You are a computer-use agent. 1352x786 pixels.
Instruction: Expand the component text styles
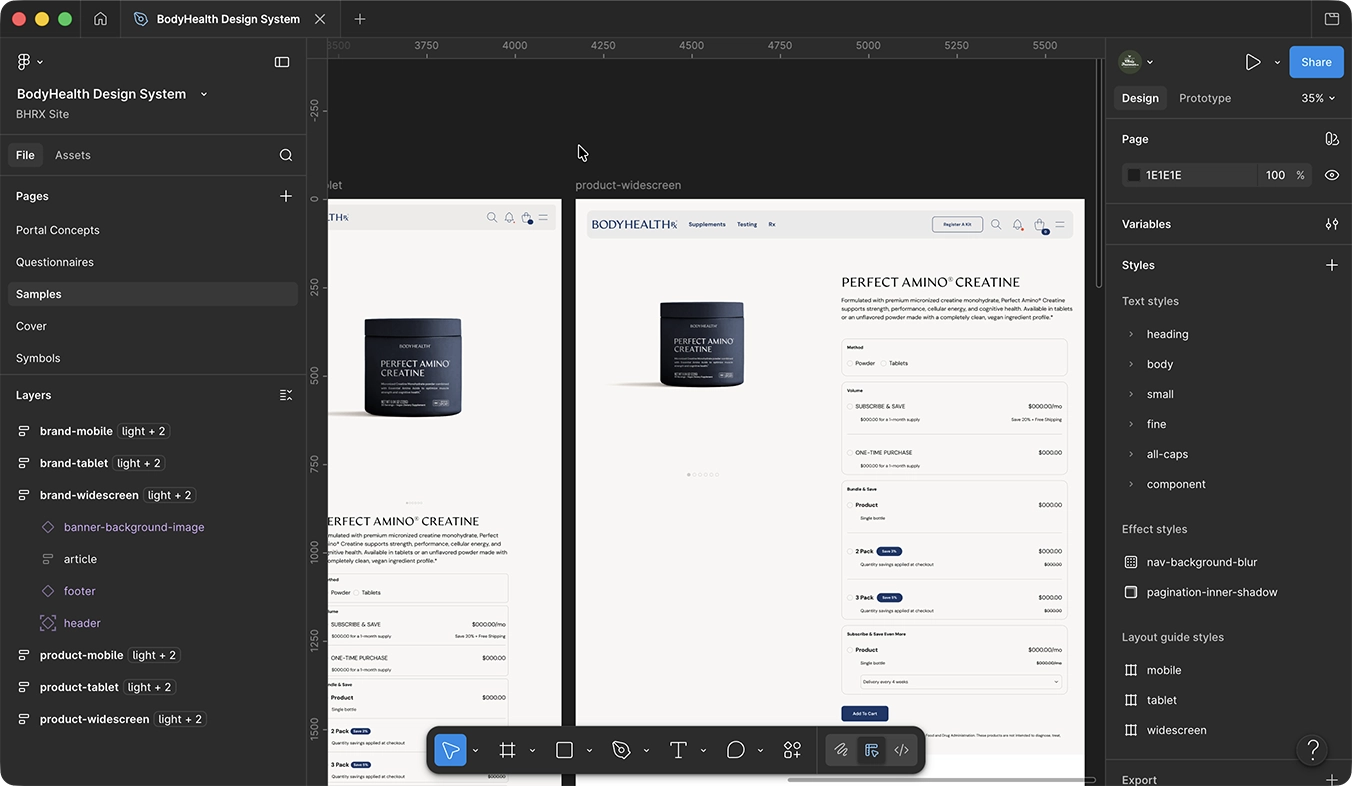pyautogui.click(x=1131, y=484)
